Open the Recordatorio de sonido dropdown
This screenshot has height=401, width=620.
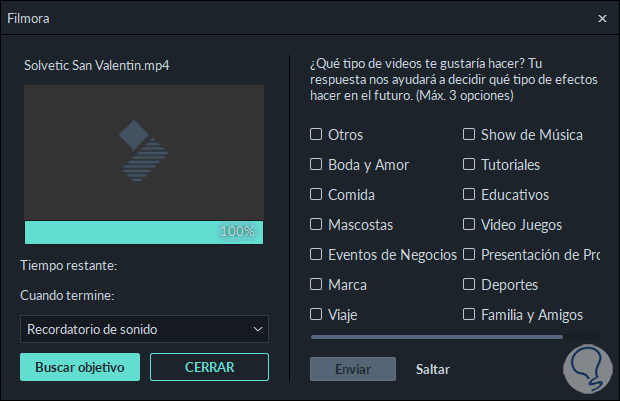click(144, 329)
